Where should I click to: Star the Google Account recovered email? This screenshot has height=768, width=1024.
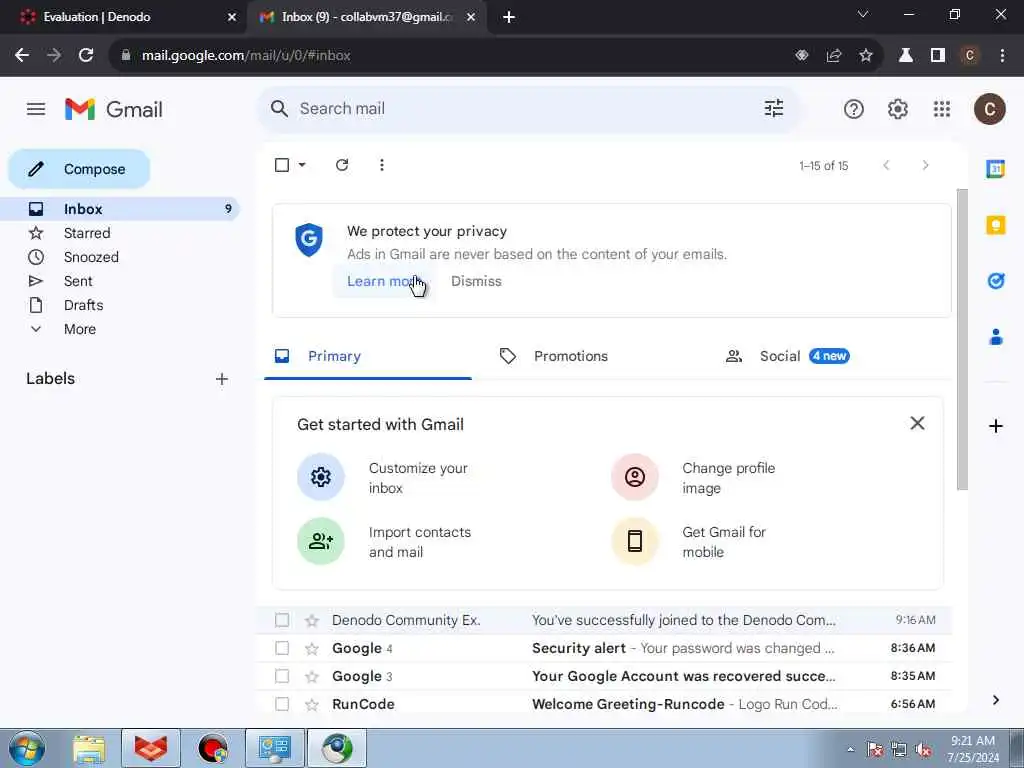[312, 676]
